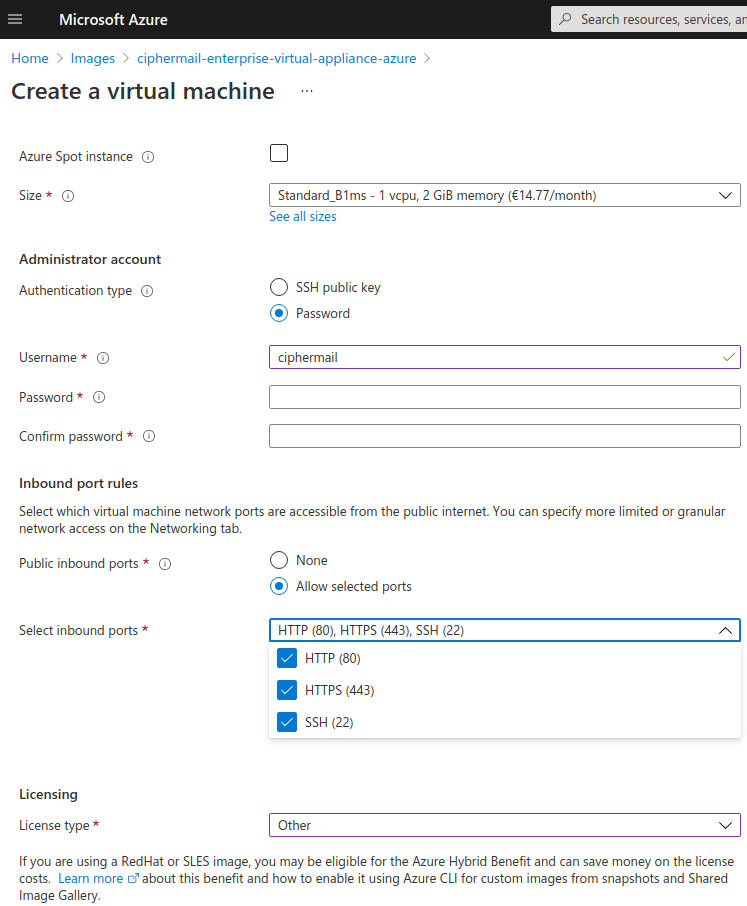Uncheck the HTTPS (443) port option
747x906 pixels.
click(288, 690)
